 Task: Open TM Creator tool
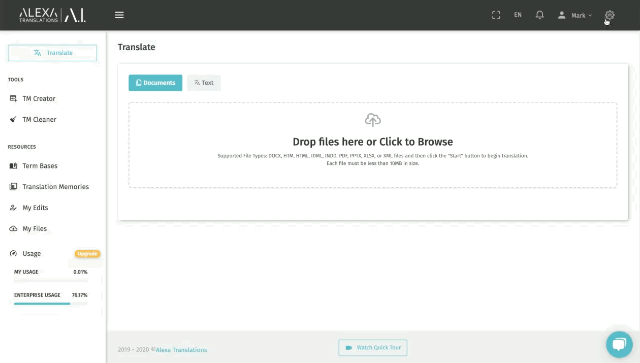(39, 98)
